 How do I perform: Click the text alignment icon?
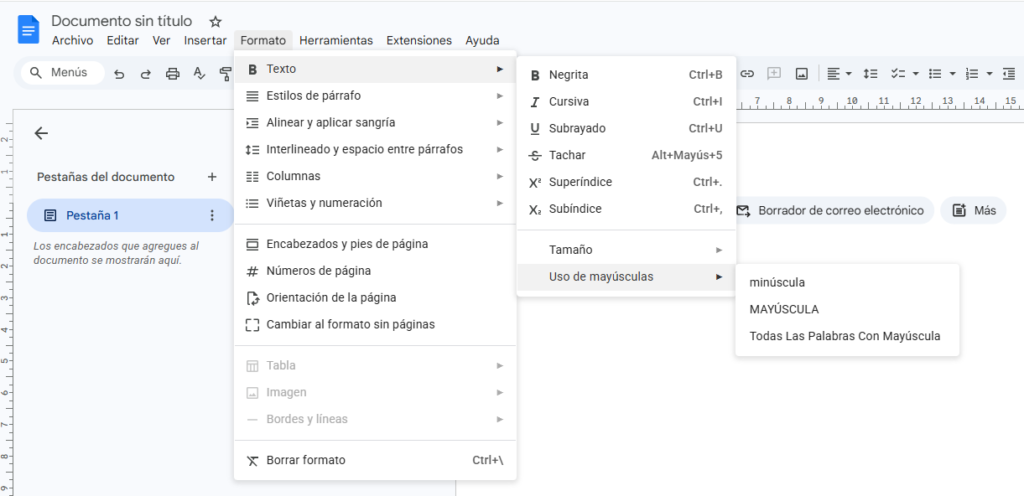(833, 74)
